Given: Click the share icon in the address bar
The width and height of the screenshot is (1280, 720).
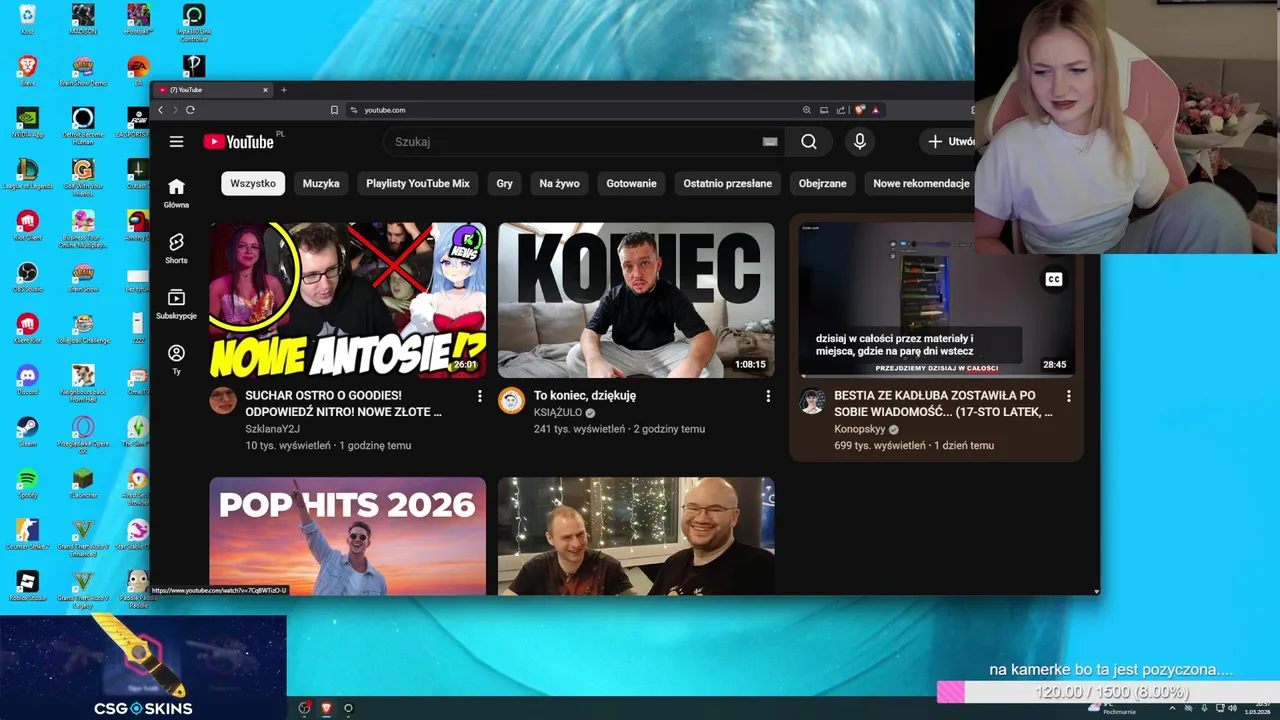Looking at the screenshot, I should pos(841,110).
